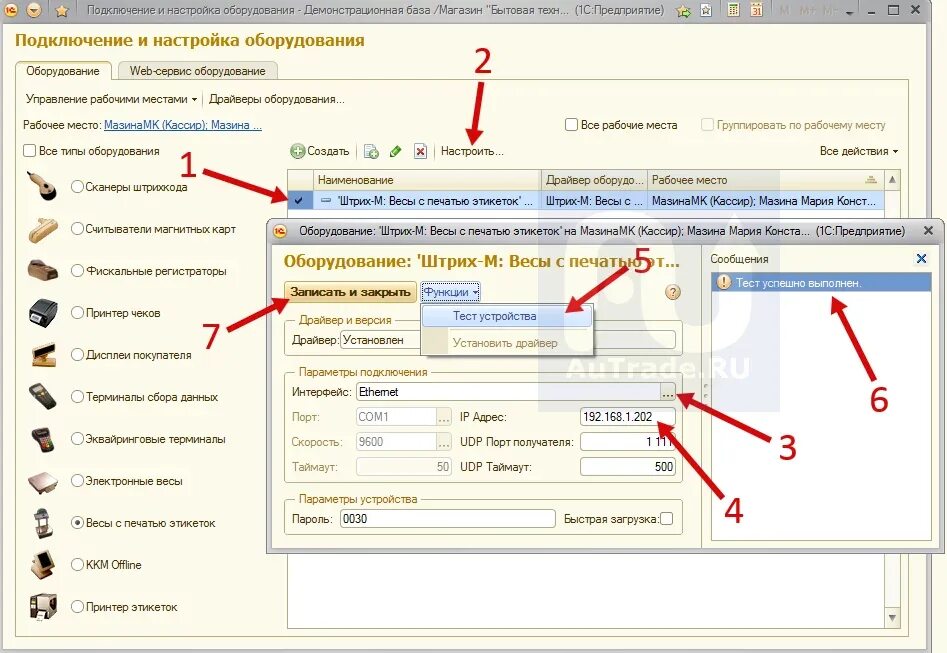This screenshot has height=653, width=947.
Task: Click the label printer device icon
Action: point(43,606)
